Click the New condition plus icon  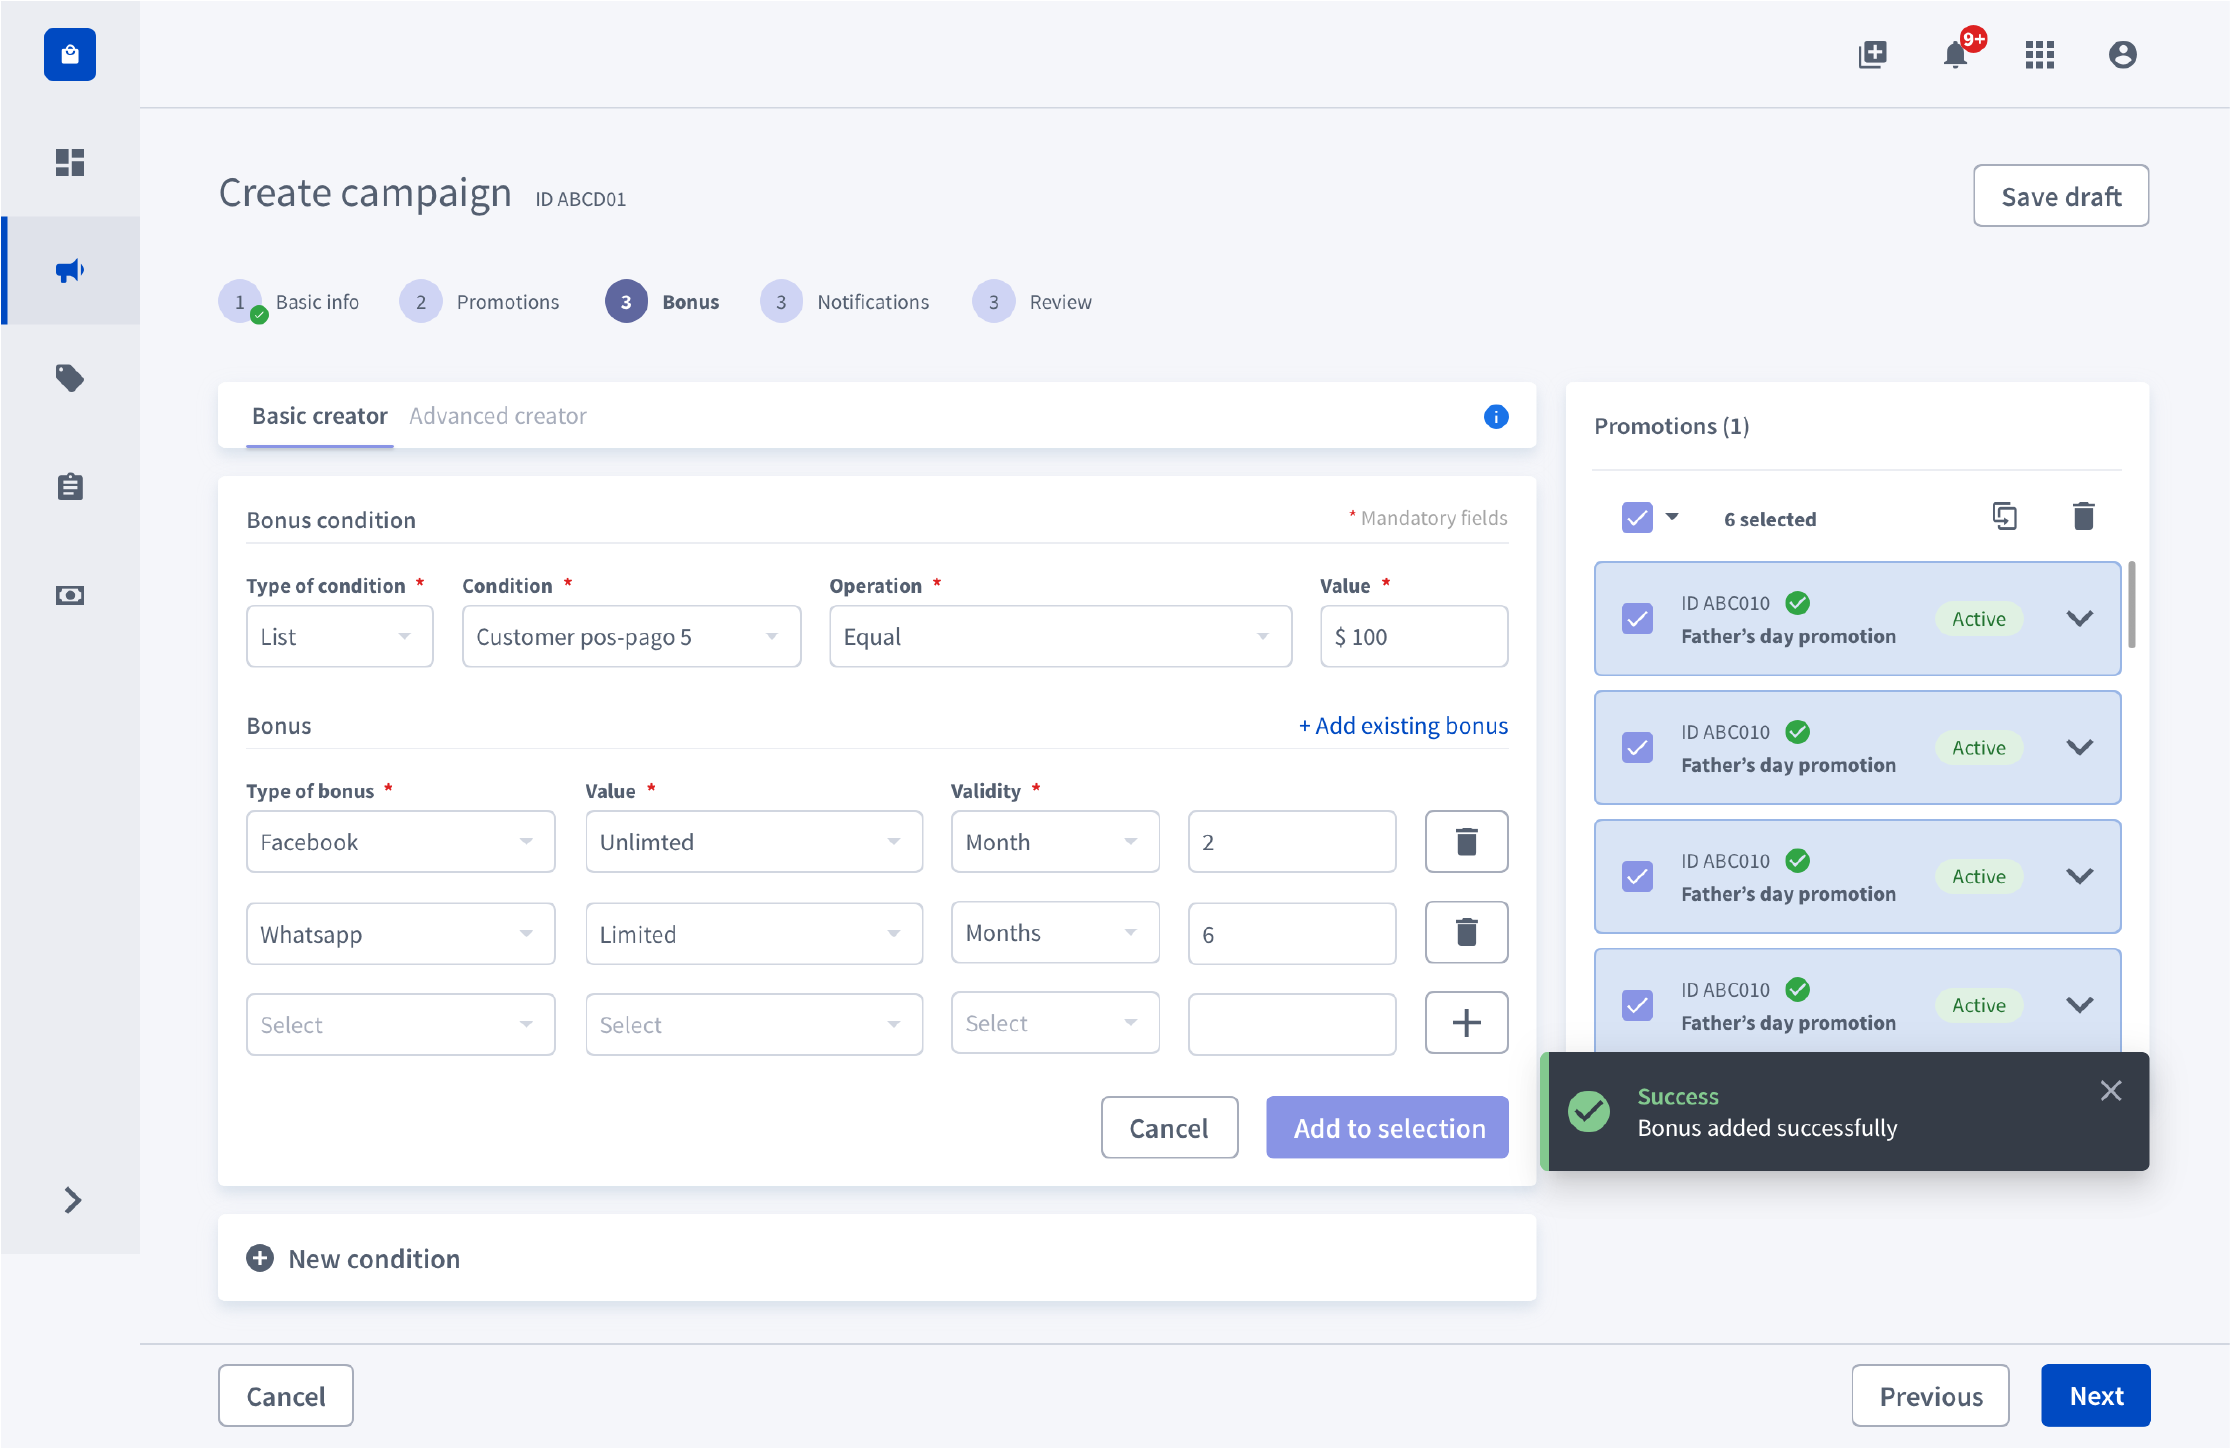tap(260, 1258)
